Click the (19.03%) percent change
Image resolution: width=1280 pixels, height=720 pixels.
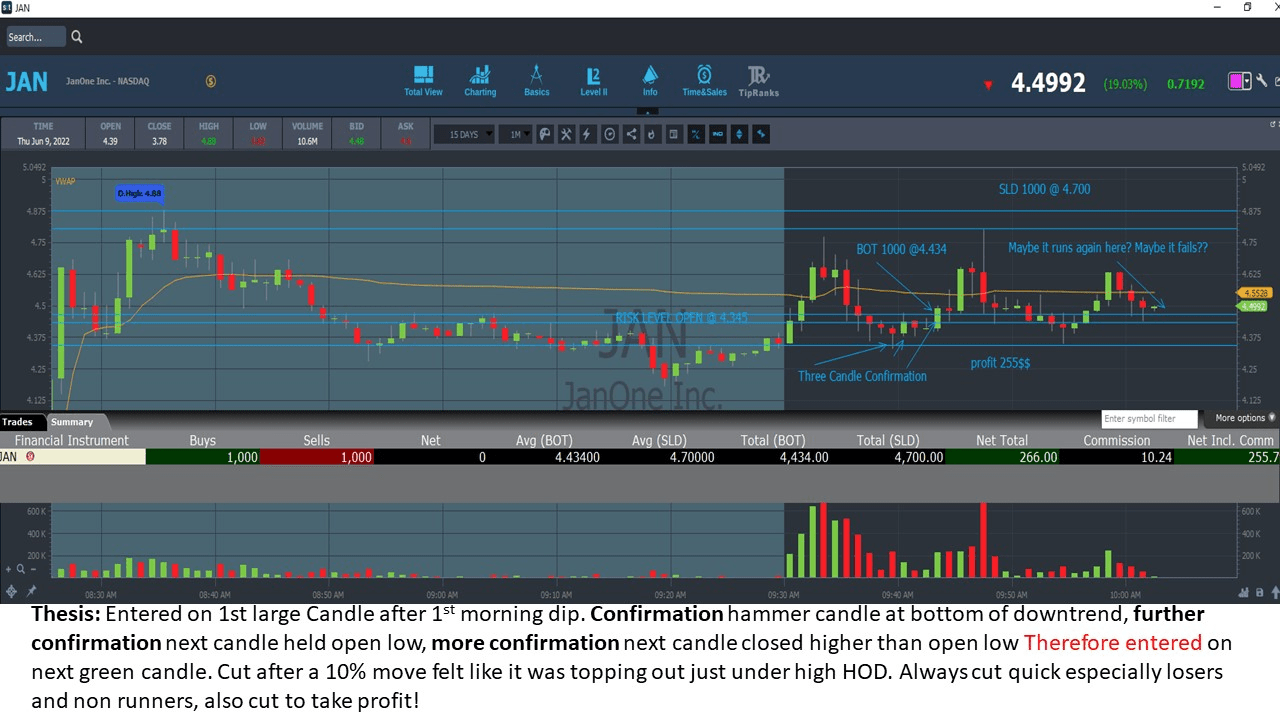coord(1125,84)
